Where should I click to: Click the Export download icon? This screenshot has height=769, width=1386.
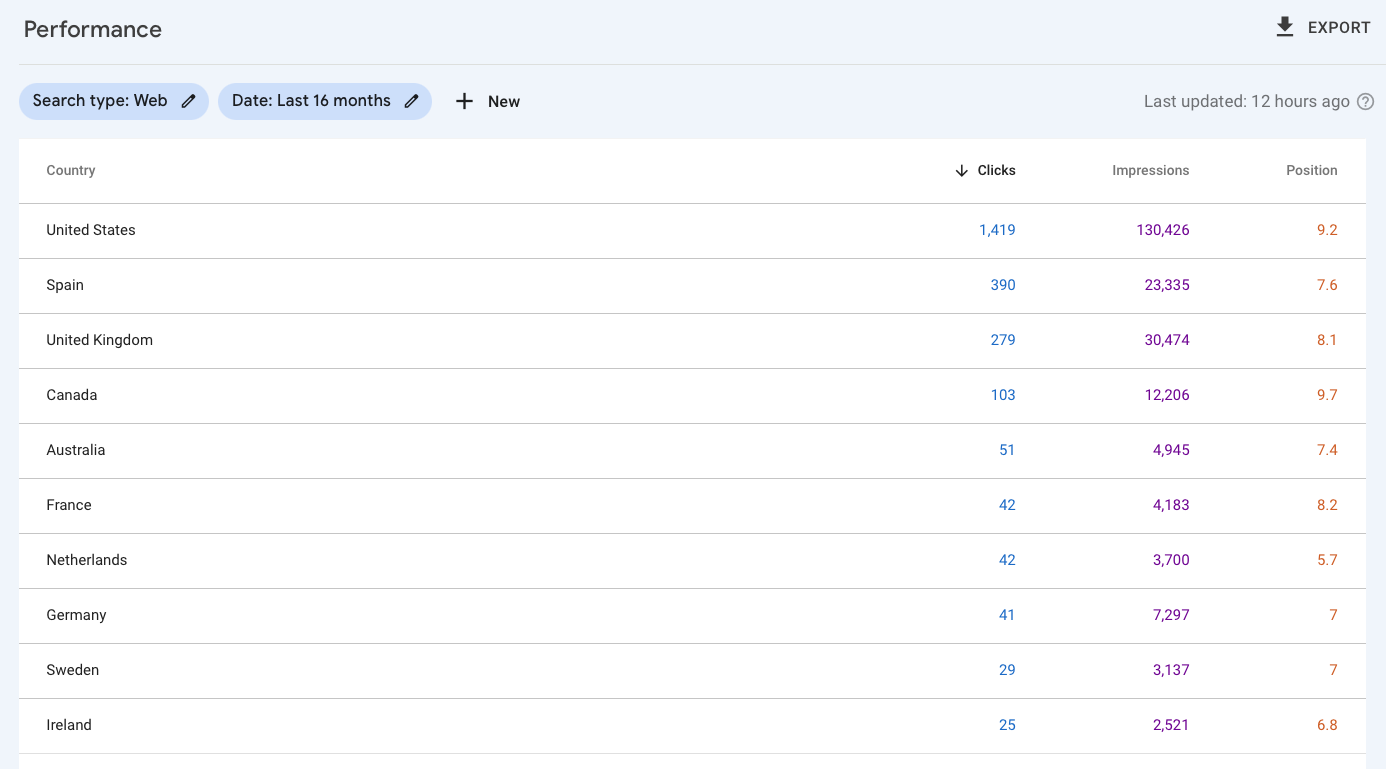[1284, 28]
